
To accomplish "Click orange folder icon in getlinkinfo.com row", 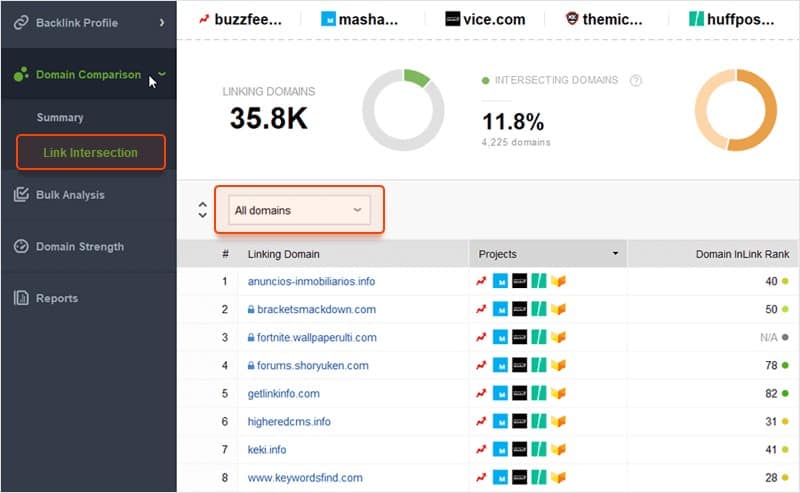I will 558,393.
